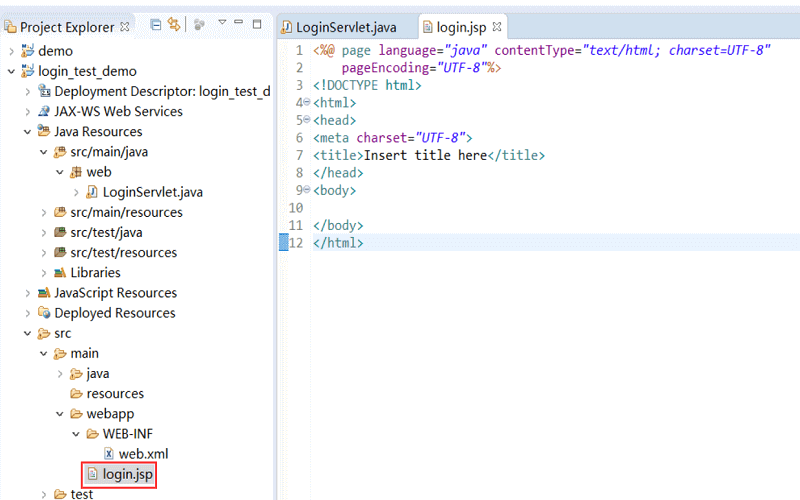Select web.xml in the tree
800x500 pixels.
pos(143,454)
